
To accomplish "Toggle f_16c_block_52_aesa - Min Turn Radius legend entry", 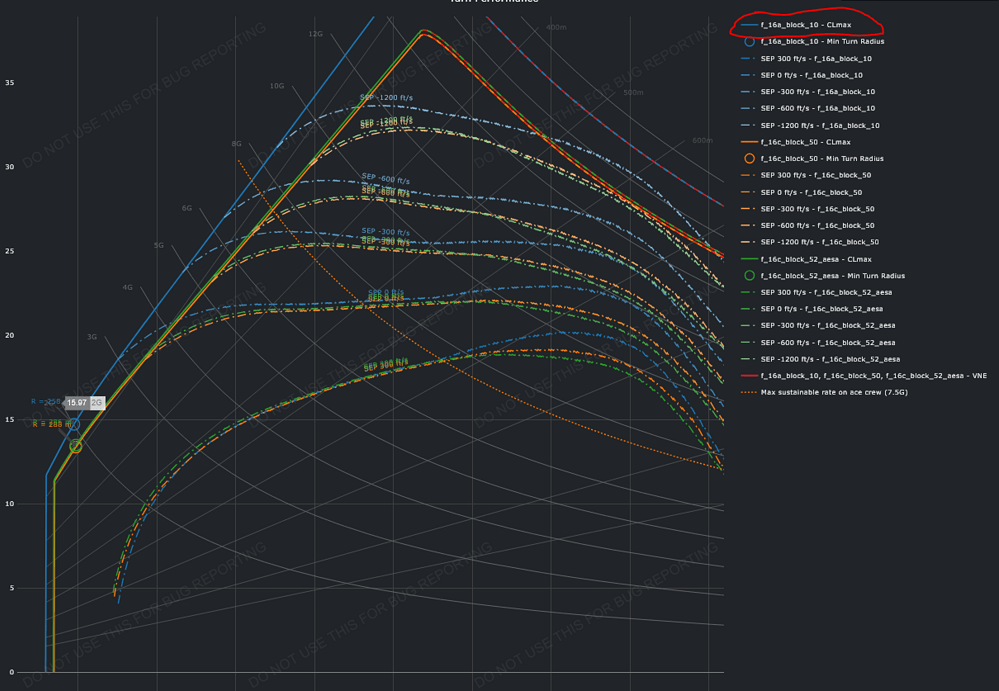I will tap(823, 276).
